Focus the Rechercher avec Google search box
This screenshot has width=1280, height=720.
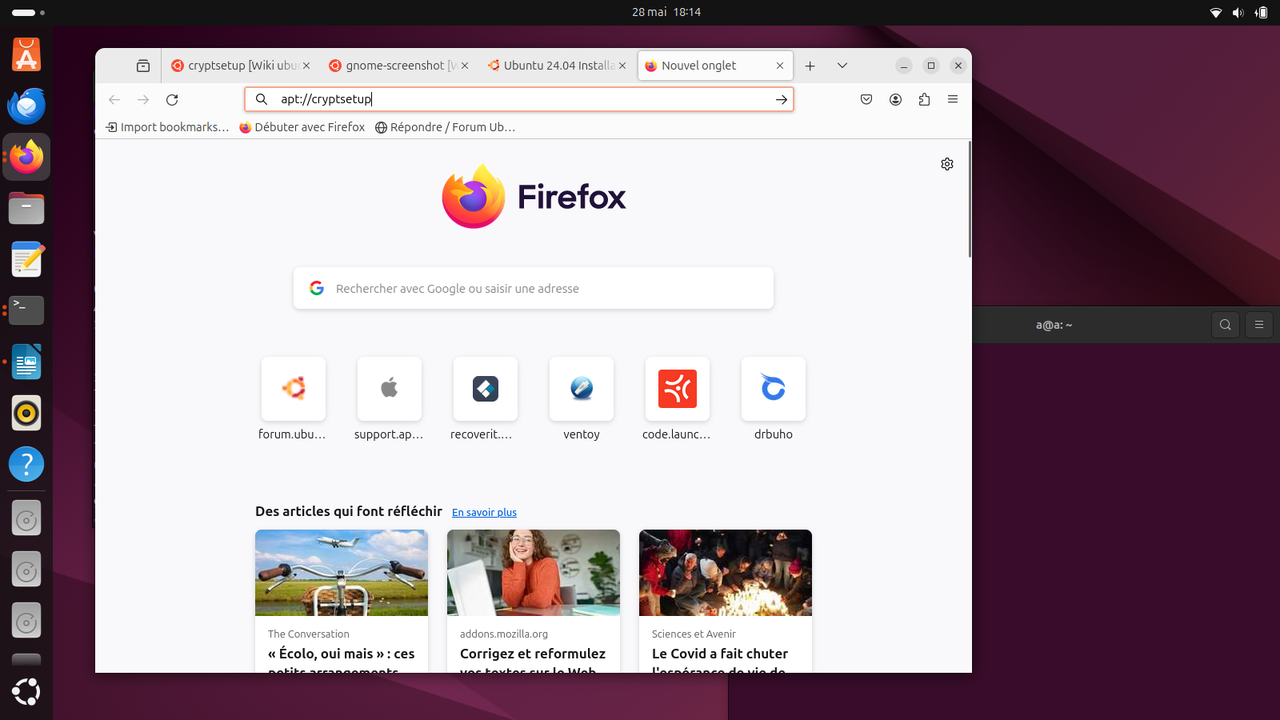point(533,288)
